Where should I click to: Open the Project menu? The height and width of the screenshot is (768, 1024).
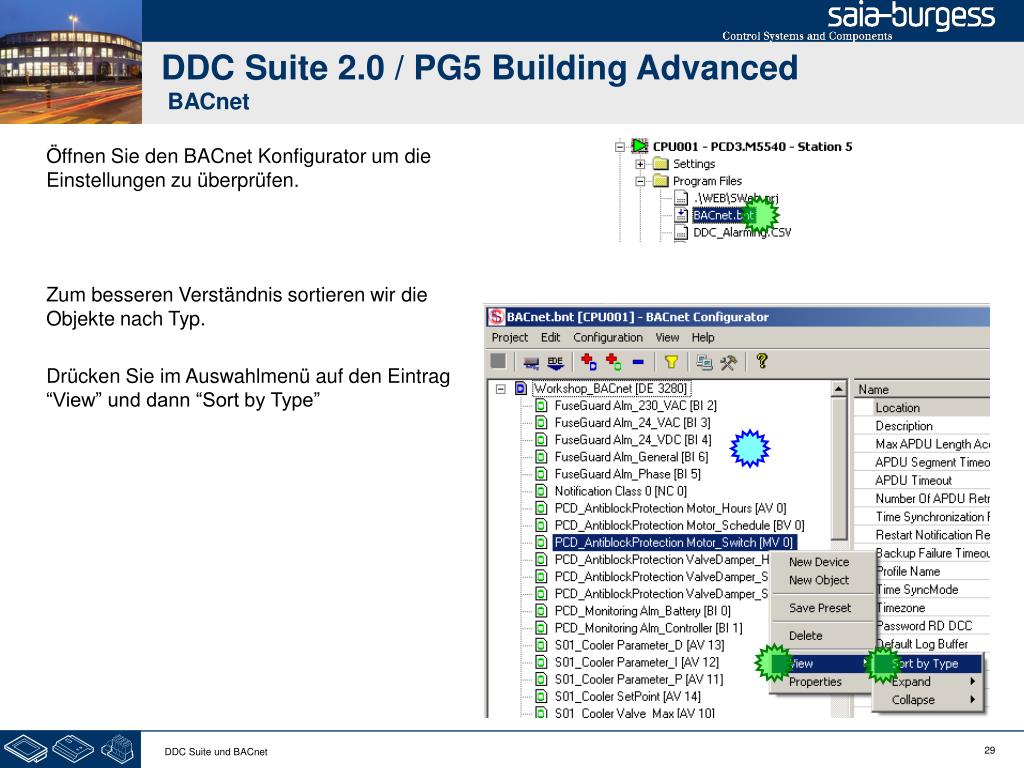[x=509, y=338]
